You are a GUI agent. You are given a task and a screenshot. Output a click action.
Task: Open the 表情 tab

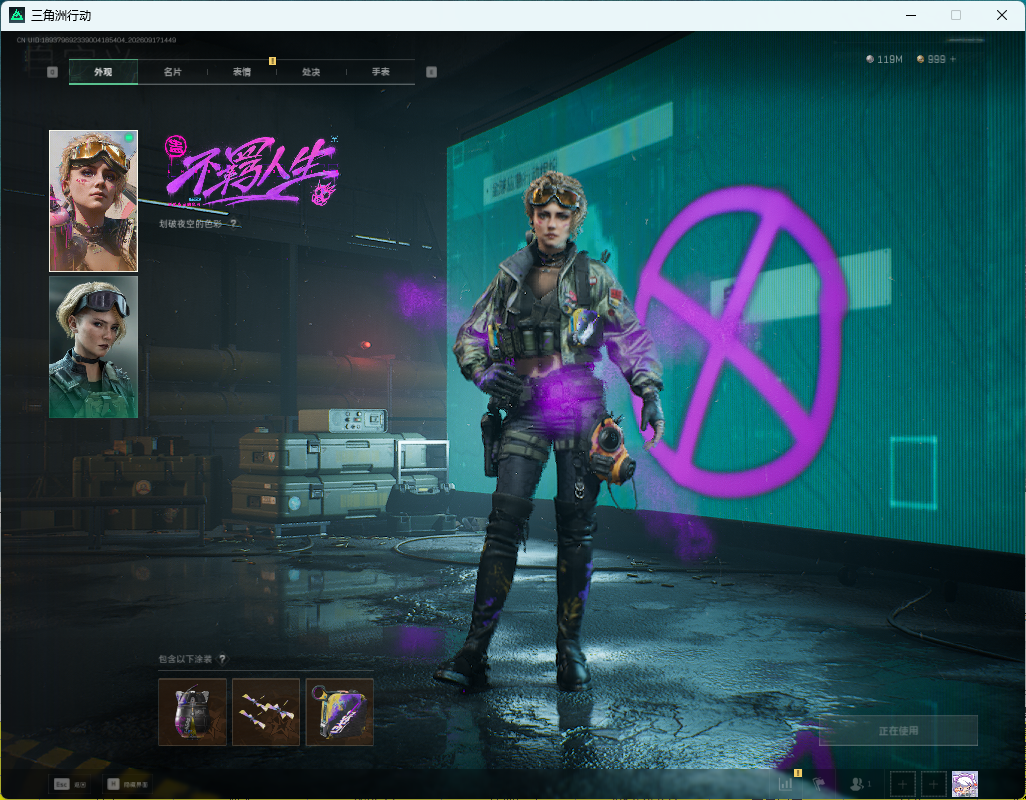242,72
